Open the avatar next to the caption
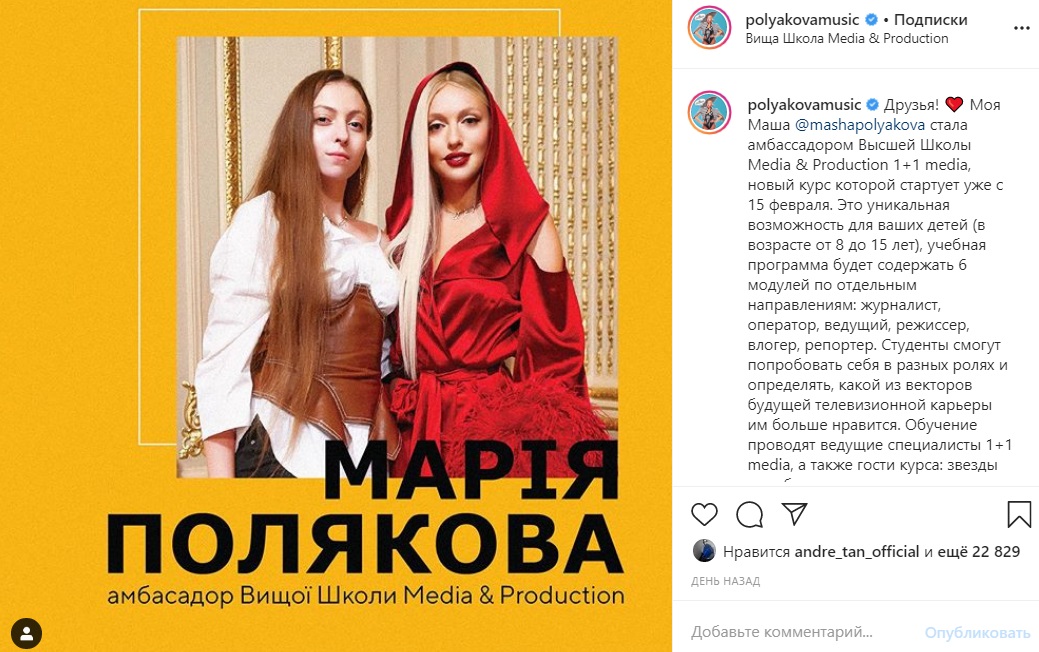 pyautogui.click(x=709, y=113)
